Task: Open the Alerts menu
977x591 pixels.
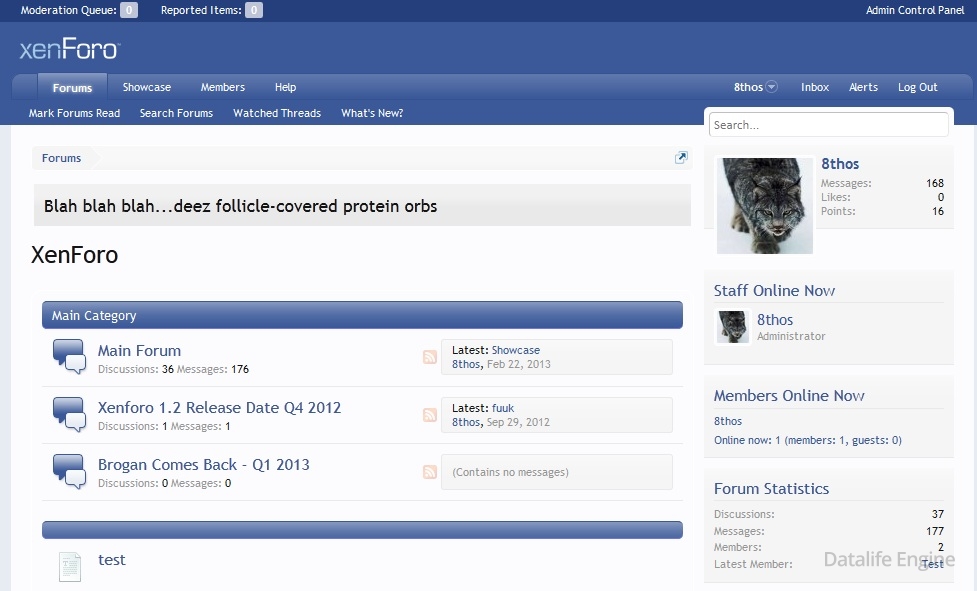Action: point(863,87)
